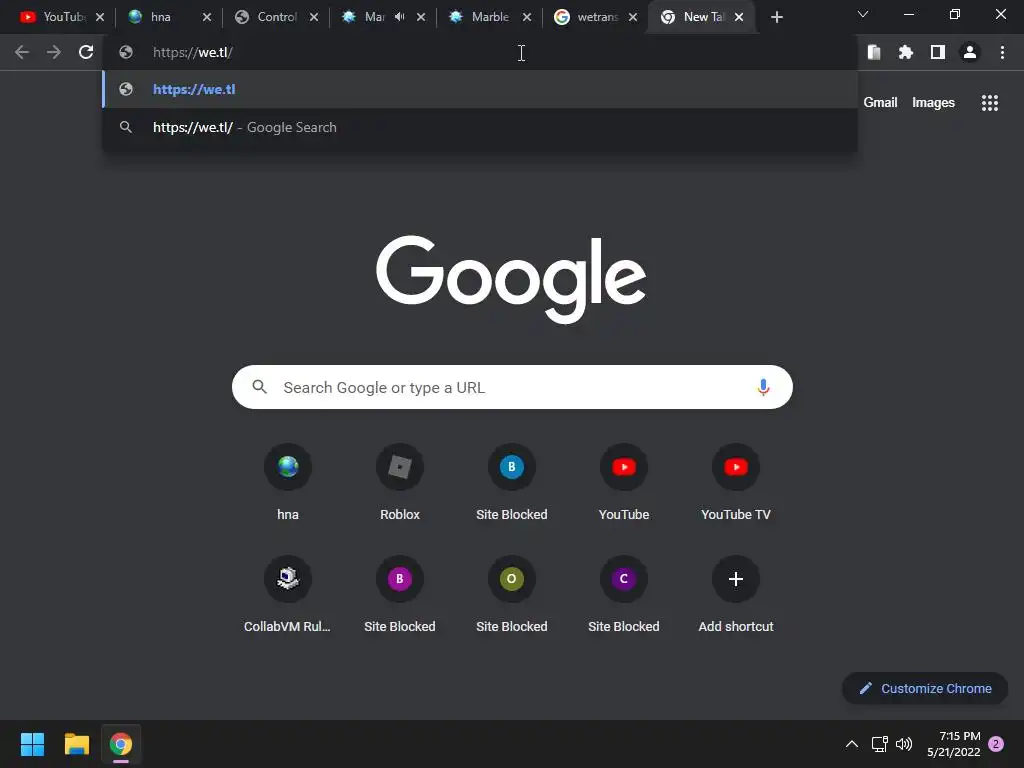This screenshot has width=1024, height=768.
Task: Open the profile avatar menu
Action: pos(970,52)
